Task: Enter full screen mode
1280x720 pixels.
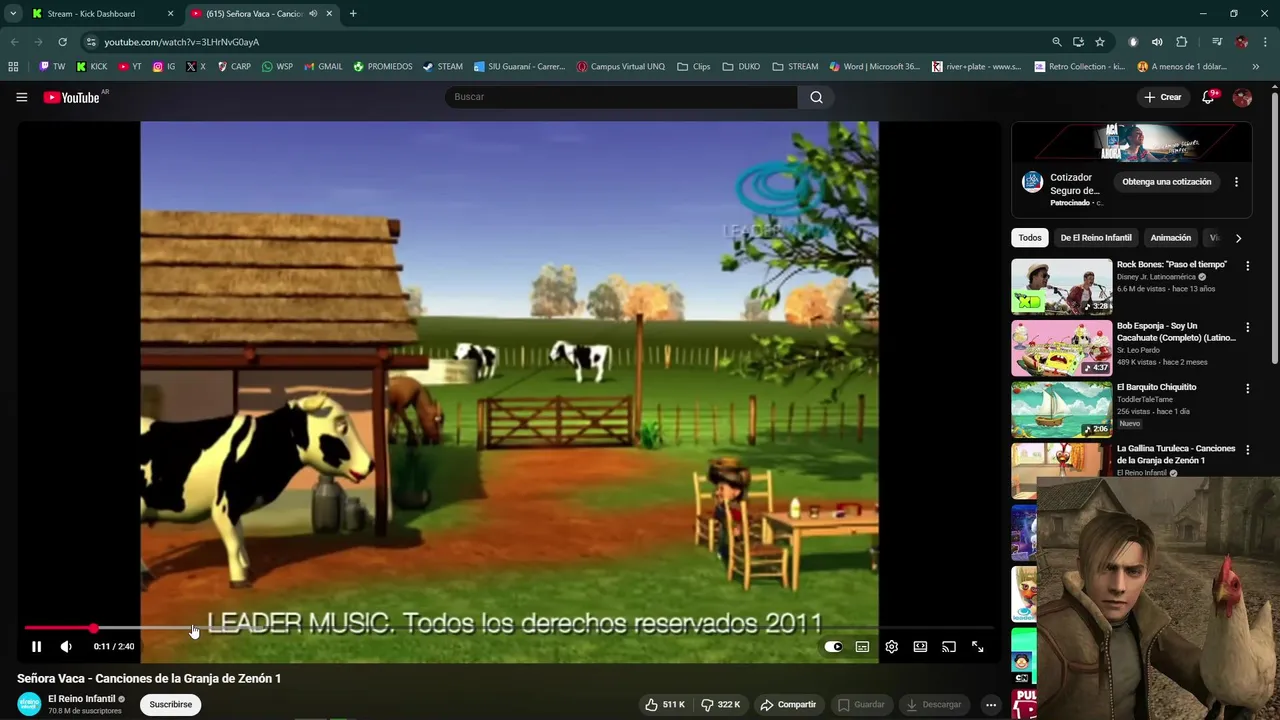Action: point(978,647)
